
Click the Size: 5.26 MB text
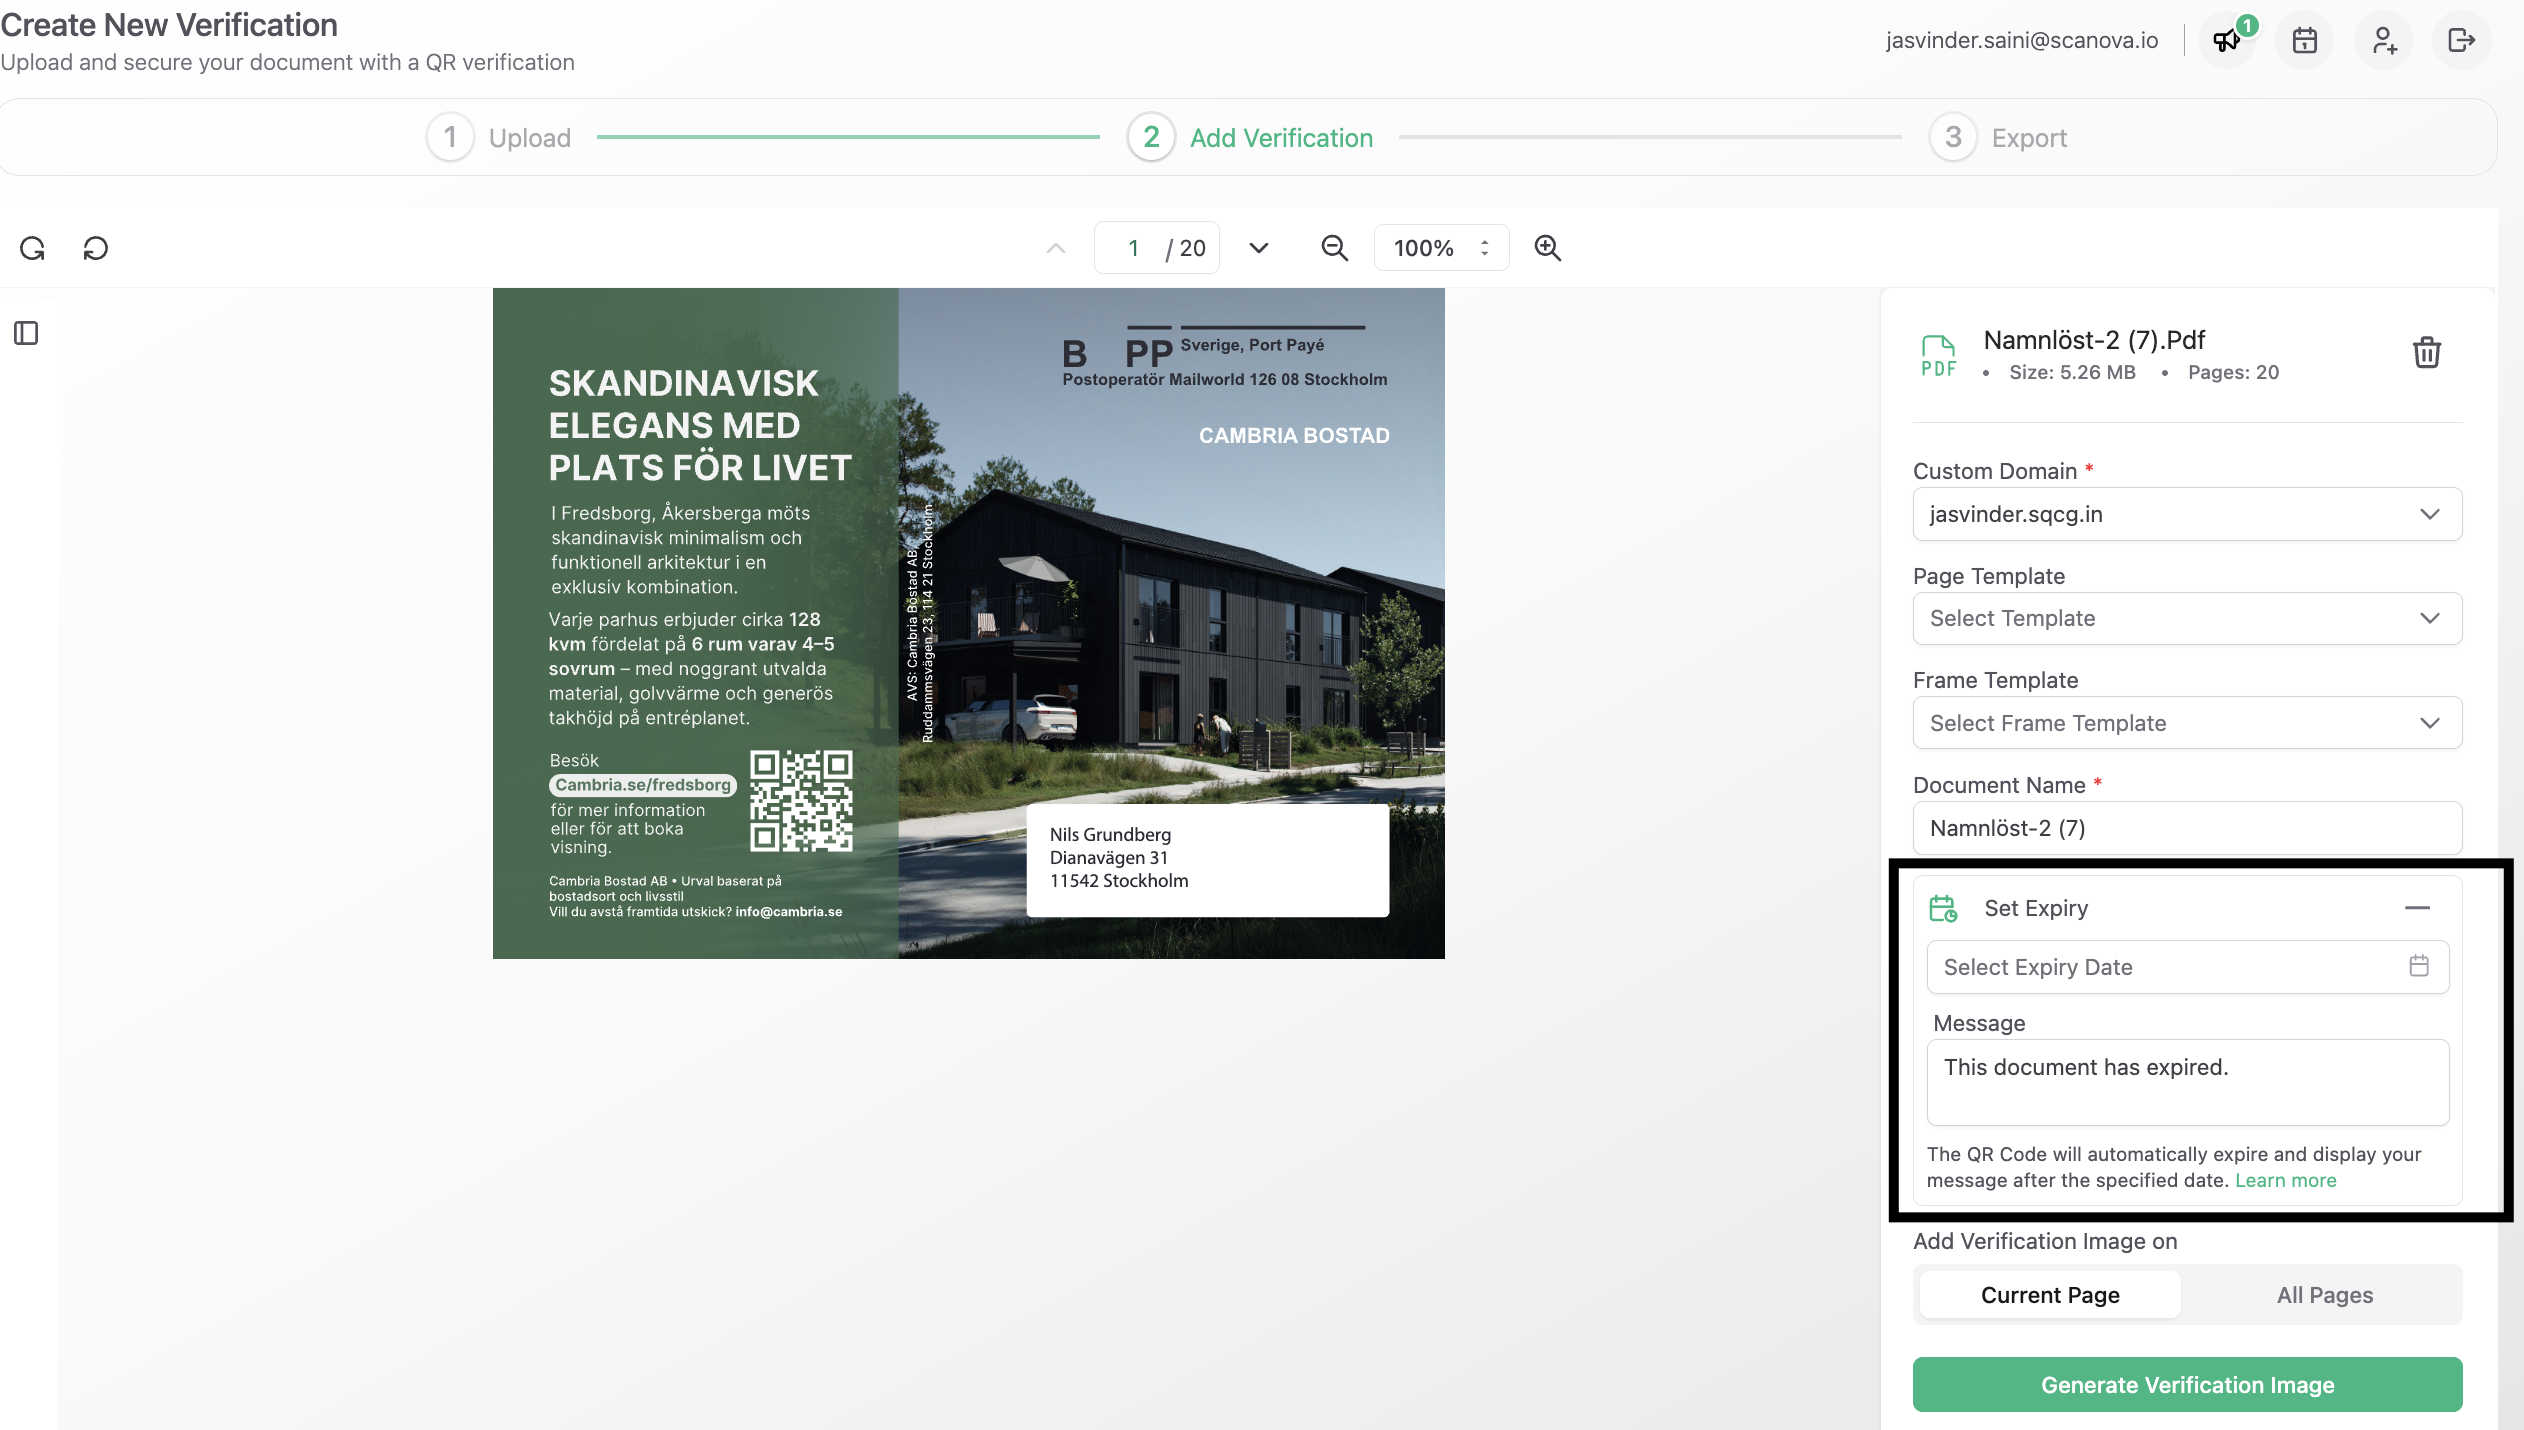pos(2072,372)
